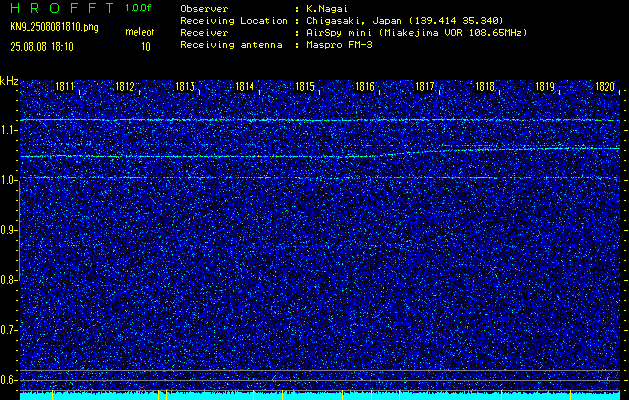Click the Receiving Location label
629x400 pixels.
pyautogui.click(x=234, y=20)
